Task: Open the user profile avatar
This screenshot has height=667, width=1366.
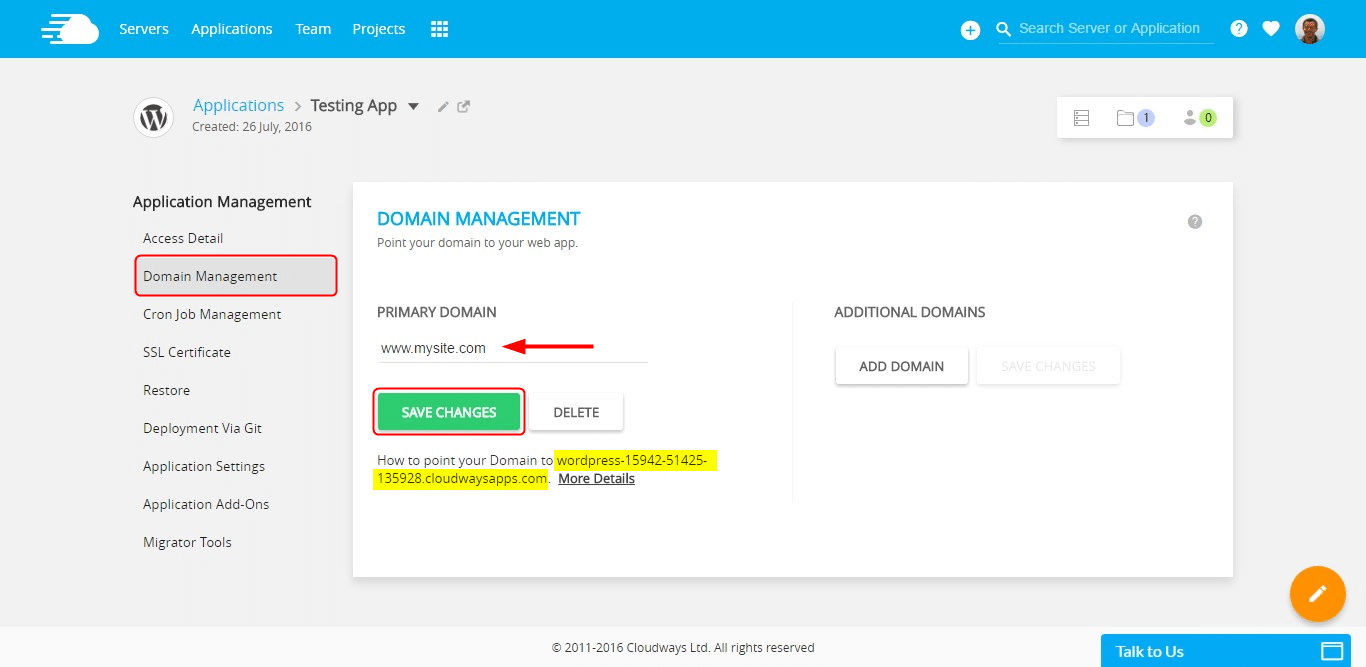Action: [x=1310, y=29]
